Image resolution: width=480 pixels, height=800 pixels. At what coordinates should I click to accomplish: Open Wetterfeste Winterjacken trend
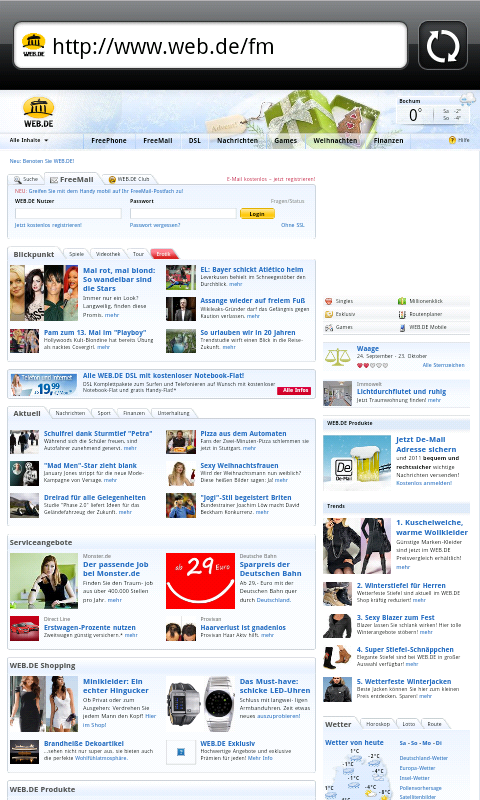click(404, 682)
